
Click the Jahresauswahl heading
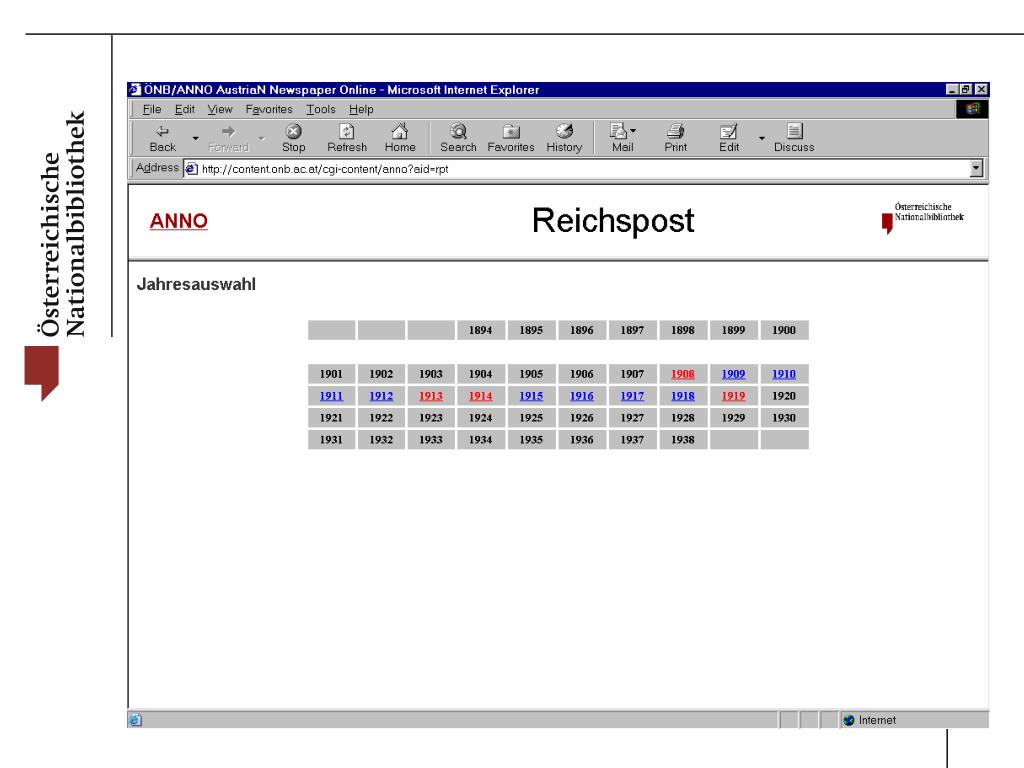[196, 285]
